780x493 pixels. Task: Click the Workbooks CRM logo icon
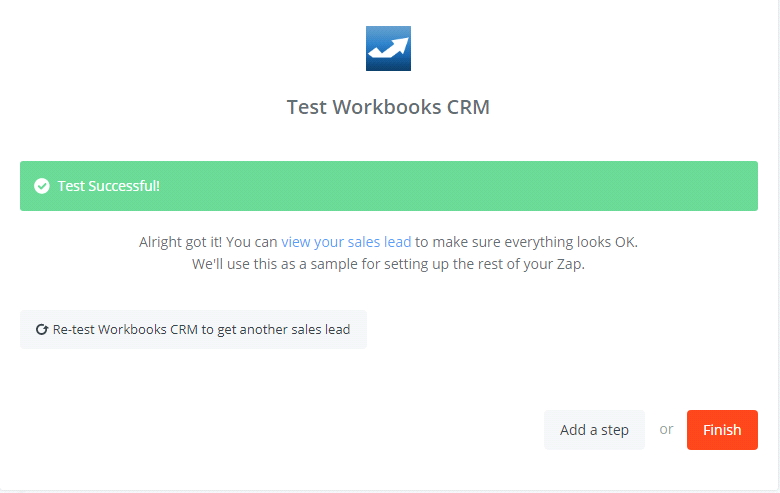point(388,48)
